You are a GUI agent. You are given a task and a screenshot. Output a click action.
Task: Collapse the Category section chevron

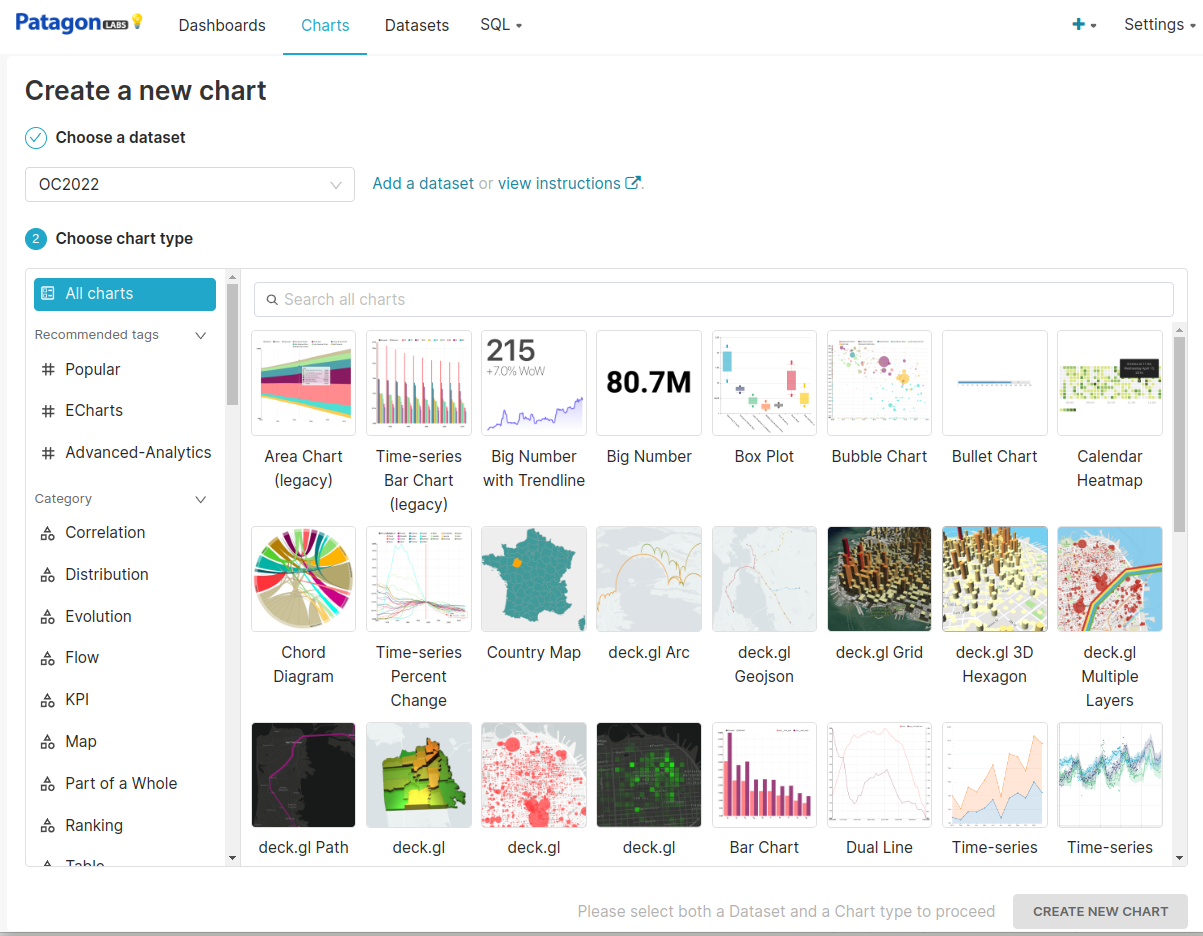click(200, 499)
